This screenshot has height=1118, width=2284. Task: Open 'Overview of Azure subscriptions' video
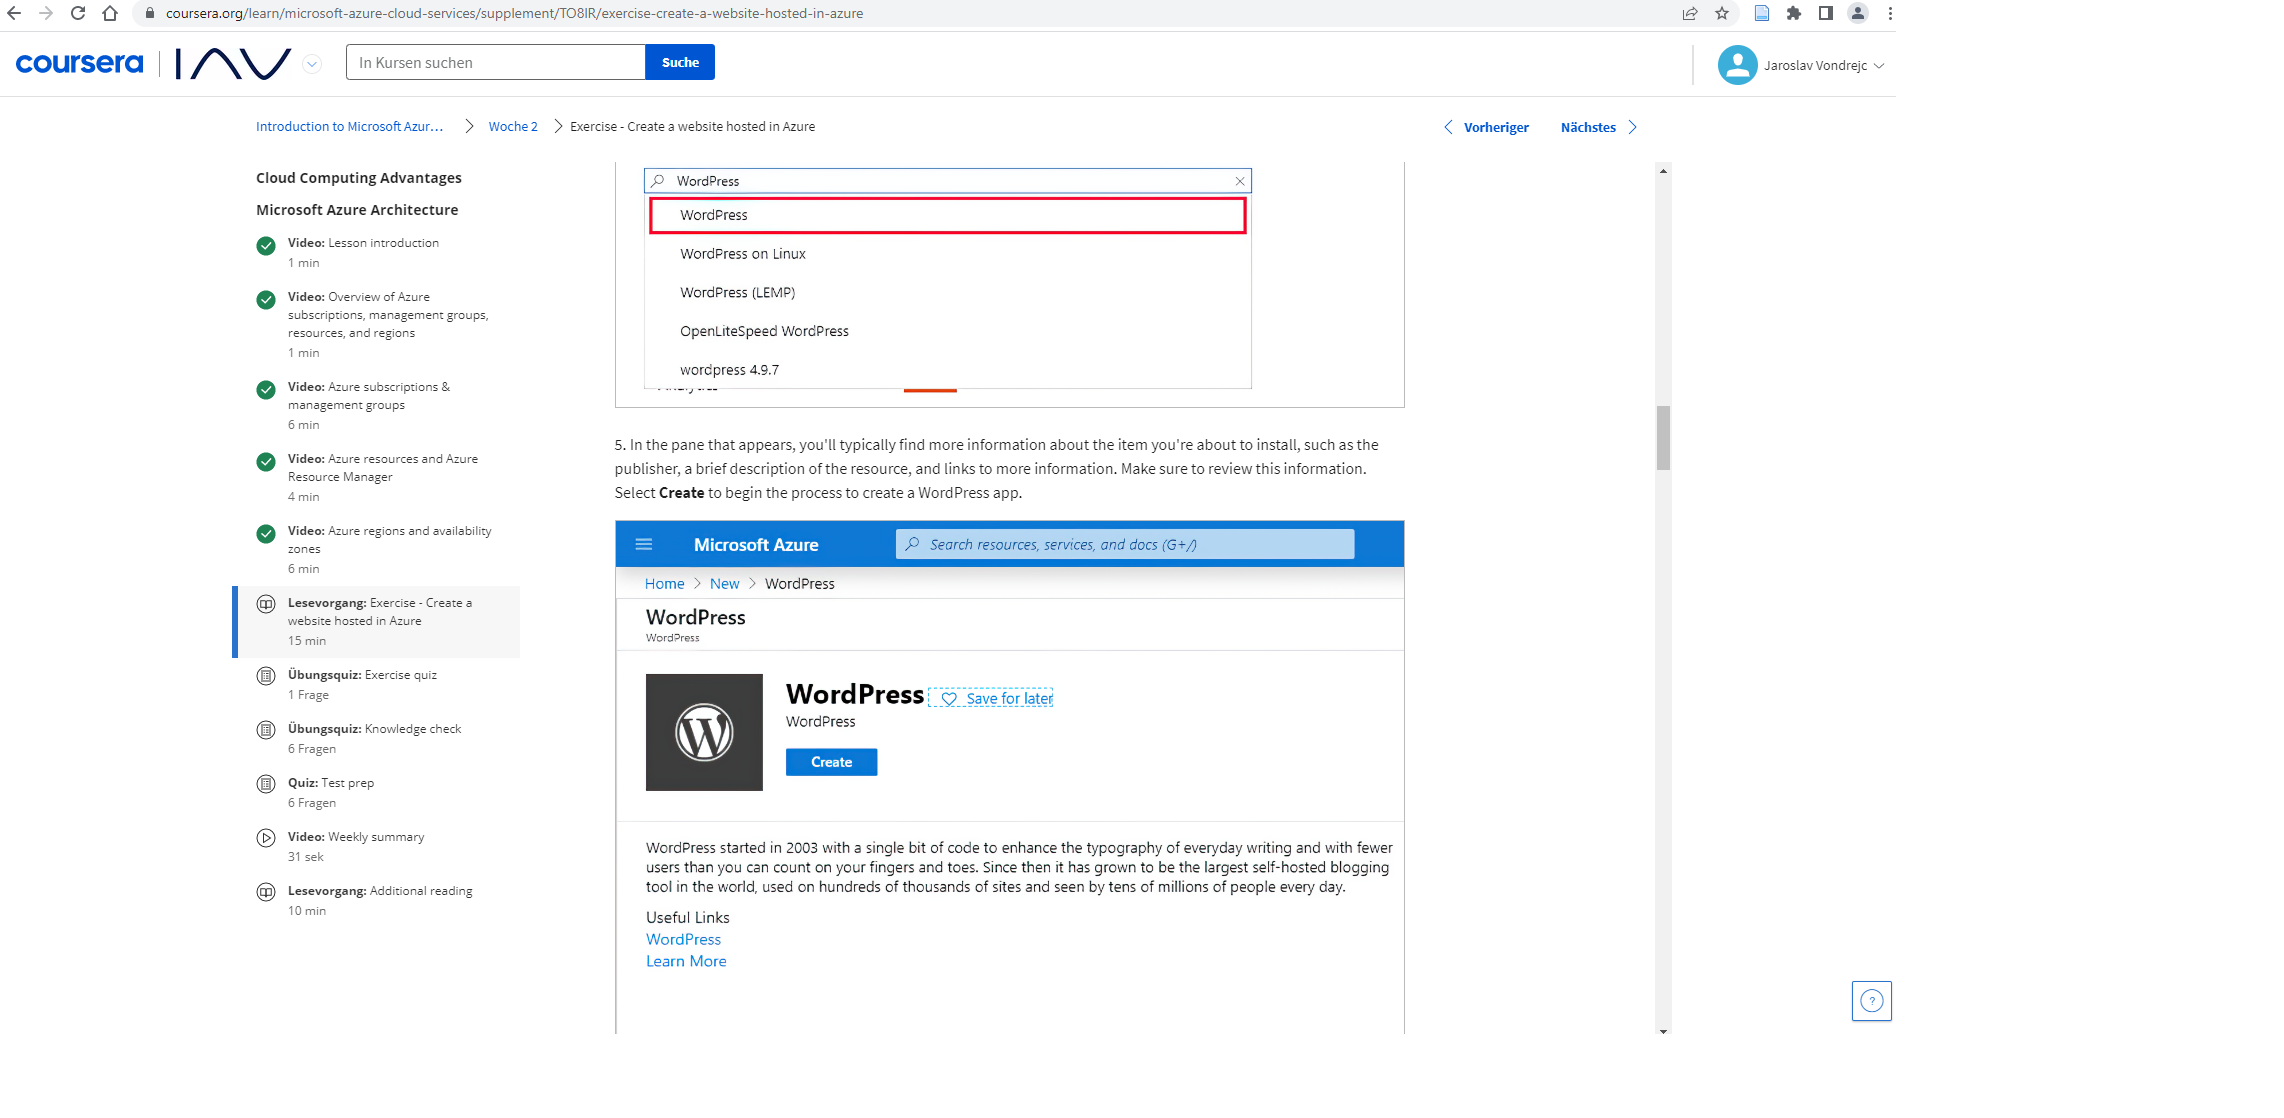coord(378,324)
